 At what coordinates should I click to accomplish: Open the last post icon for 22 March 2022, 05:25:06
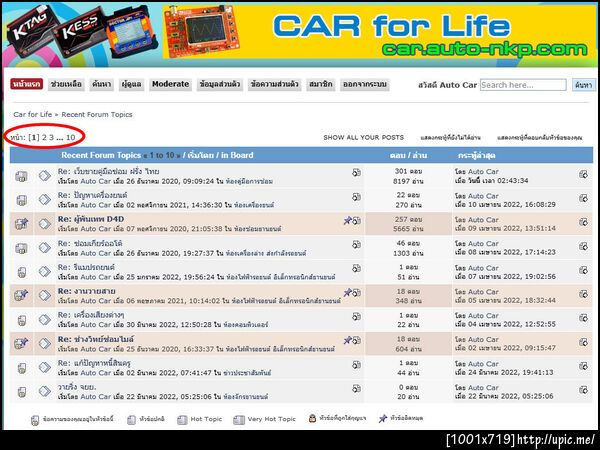coord(583,390)
